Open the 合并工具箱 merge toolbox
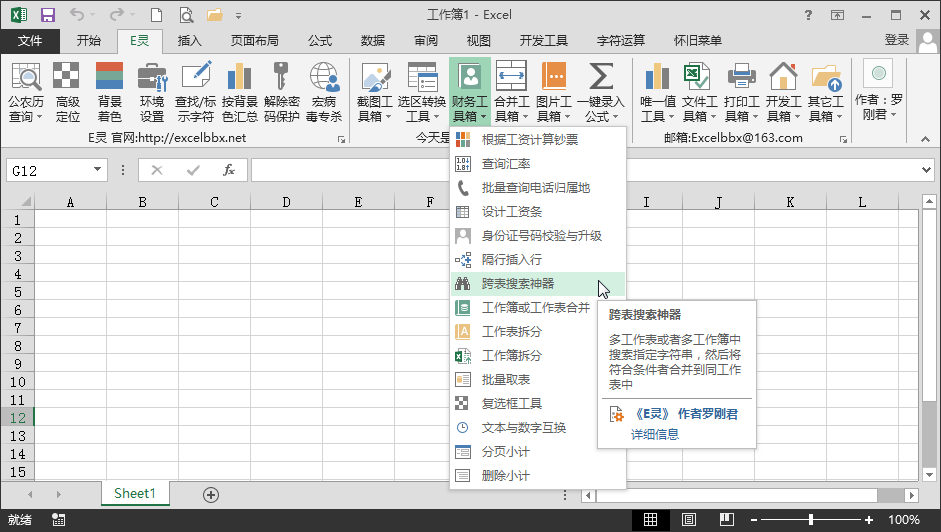941x532 pixels. 511,92
